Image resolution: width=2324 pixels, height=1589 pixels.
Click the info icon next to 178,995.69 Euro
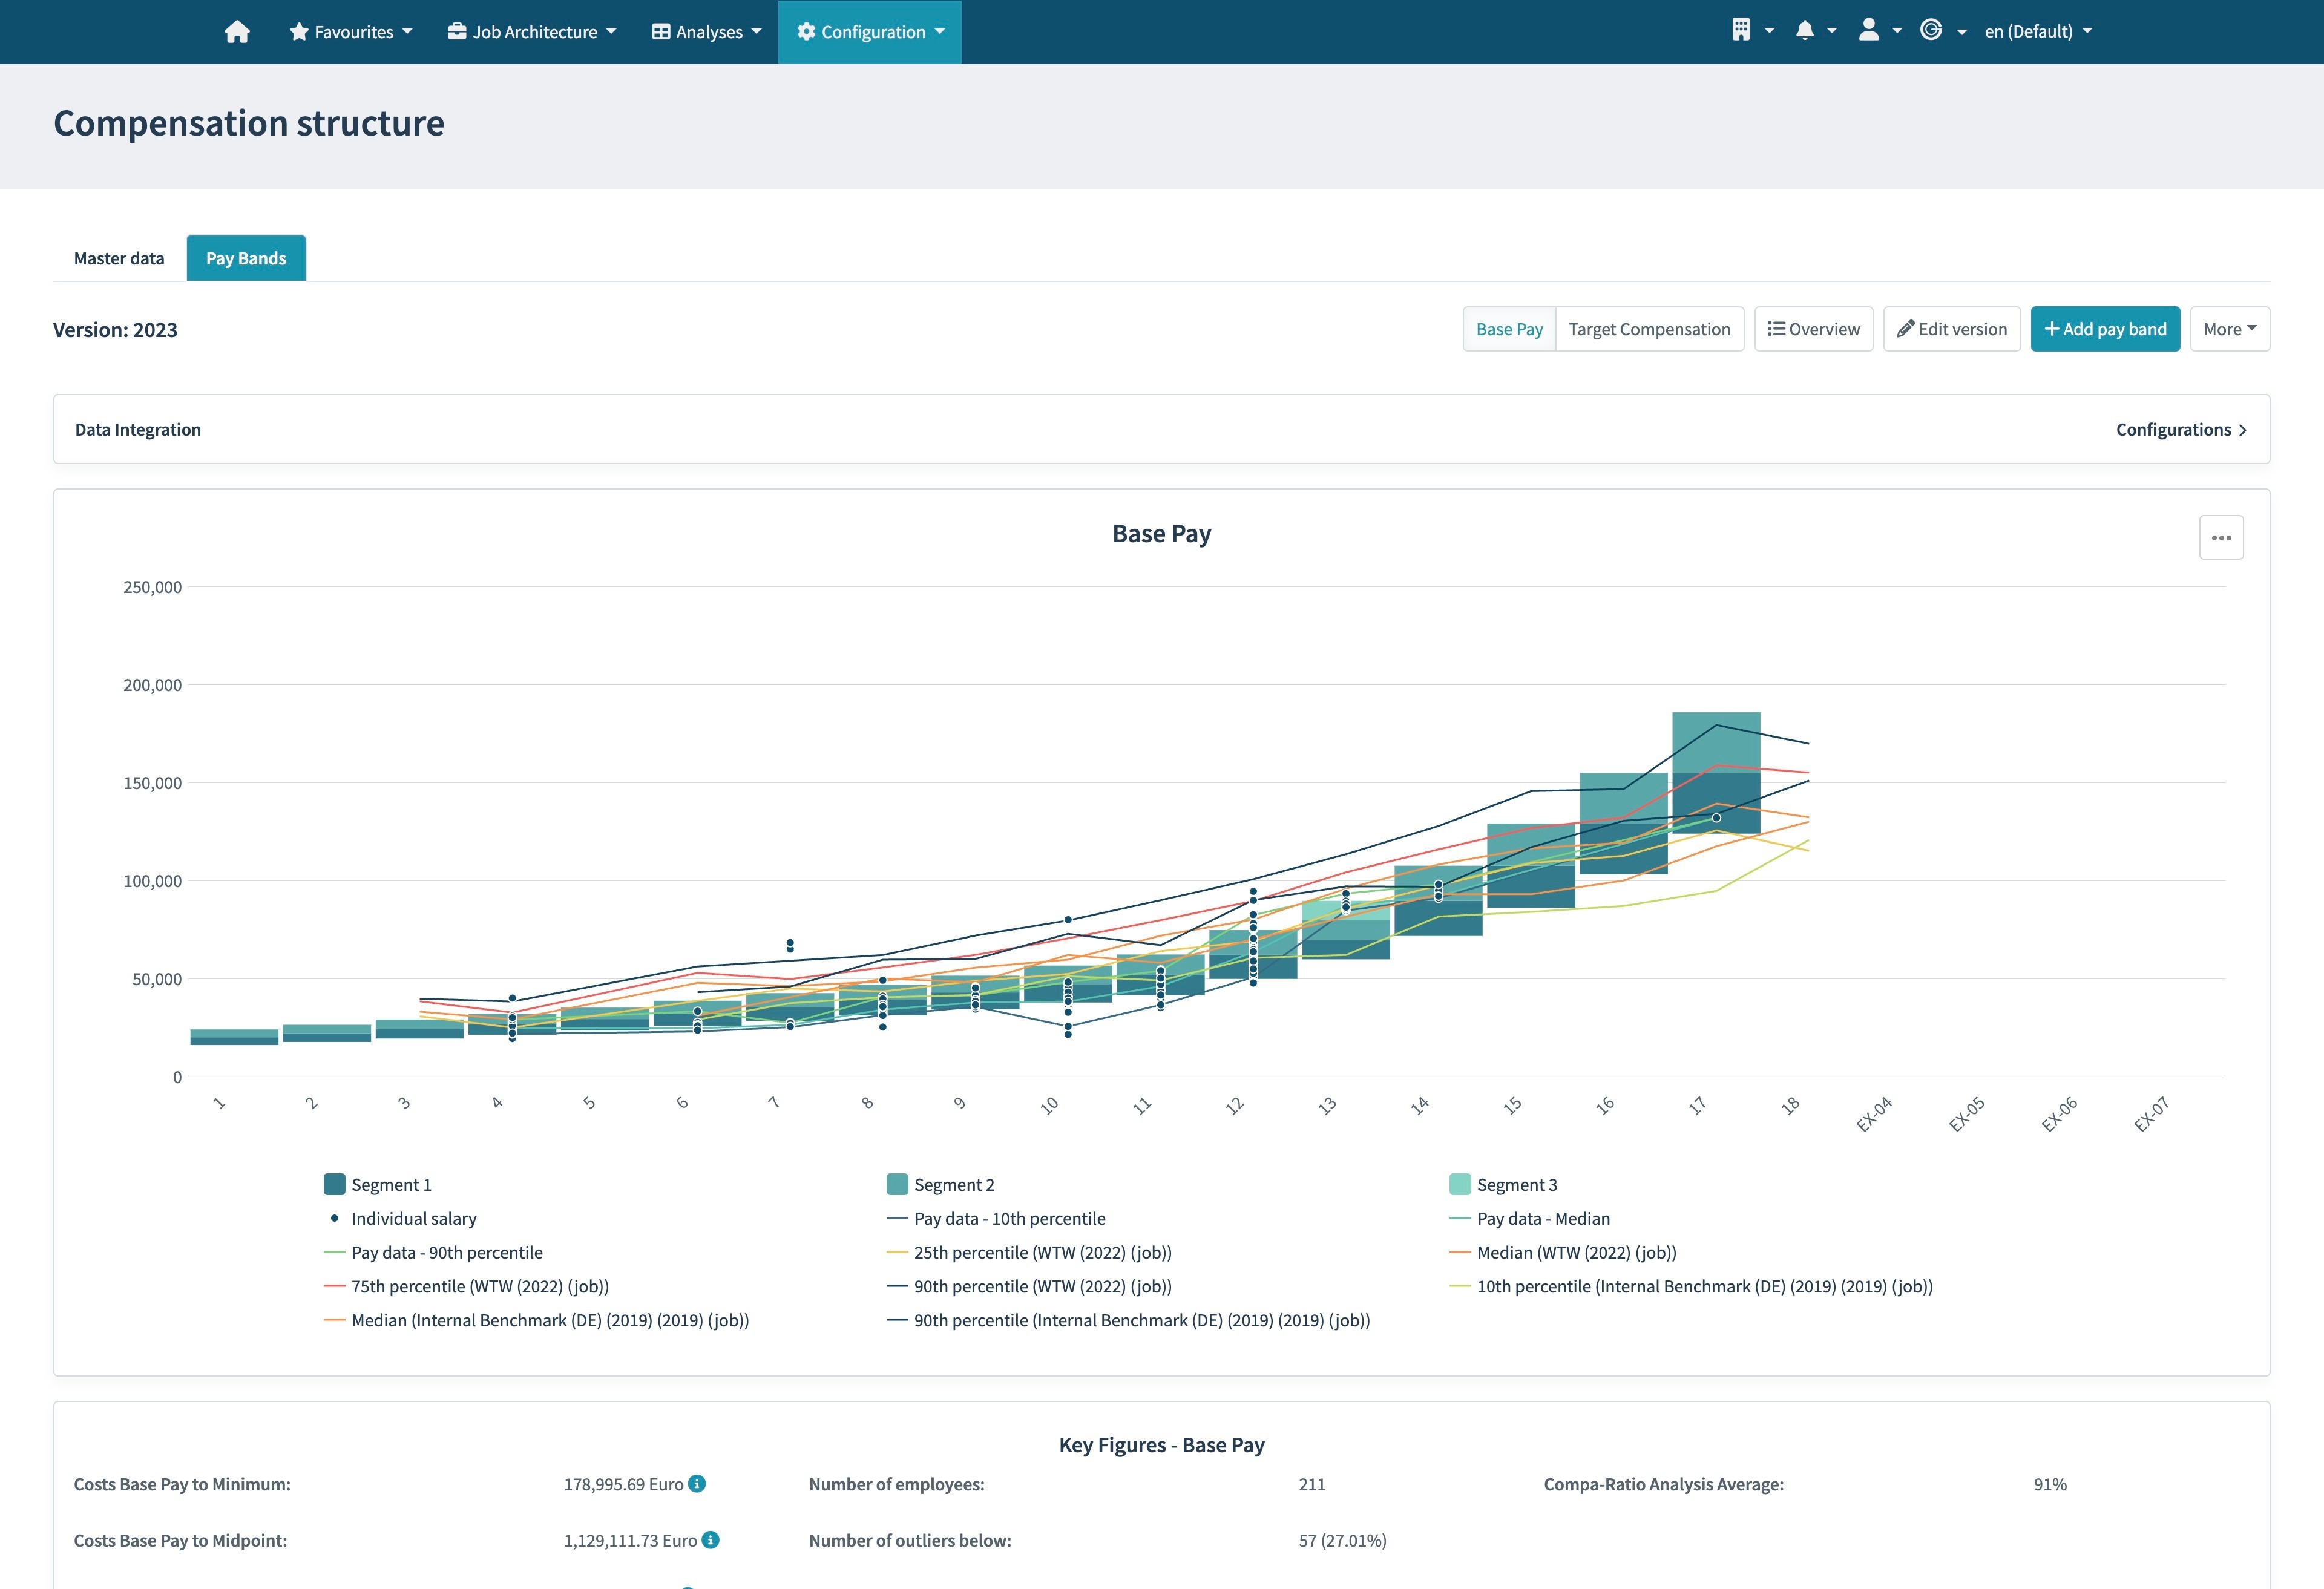click(697, 1484)
